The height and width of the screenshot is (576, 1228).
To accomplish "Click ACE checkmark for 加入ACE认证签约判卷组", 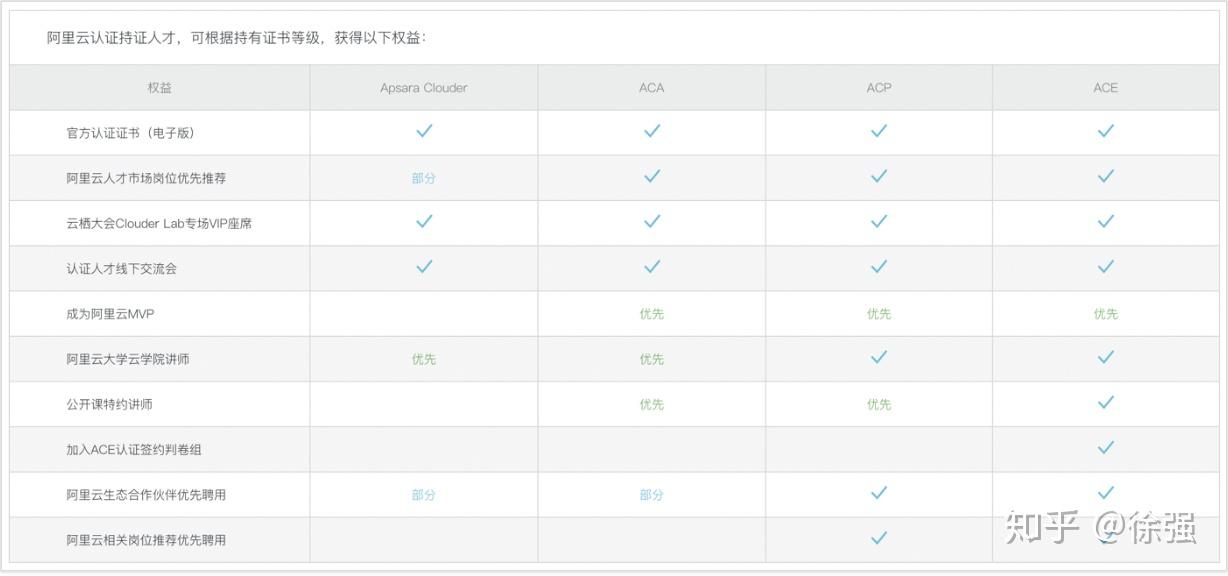I will click(1105, 447).
